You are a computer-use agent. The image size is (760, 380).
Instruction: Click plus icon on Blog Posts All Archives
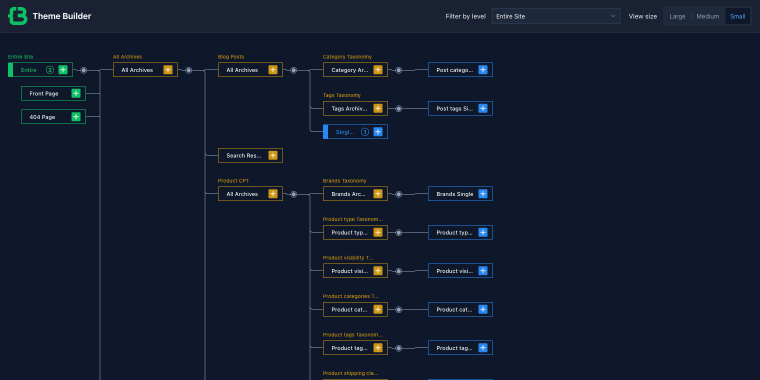[x=273, y=70]
